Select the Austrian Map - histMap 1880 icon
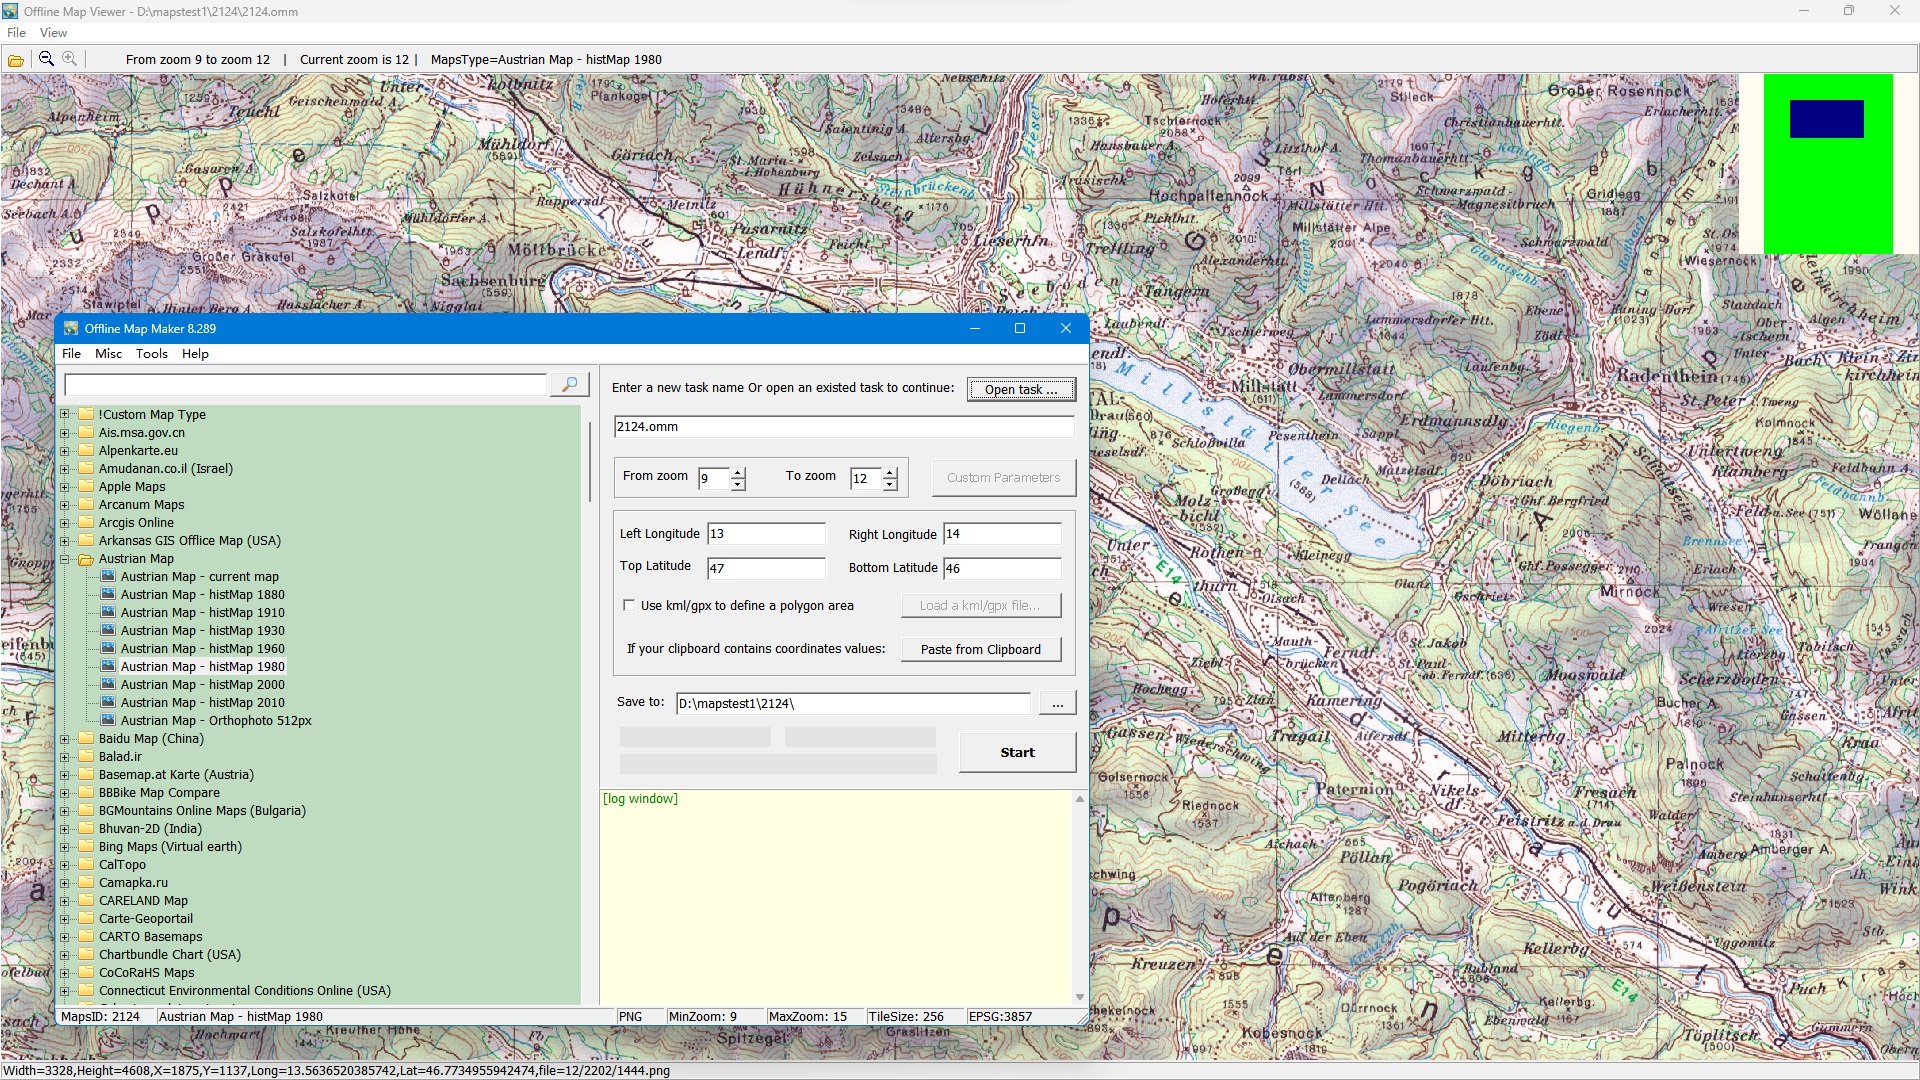 pos(108,595)
